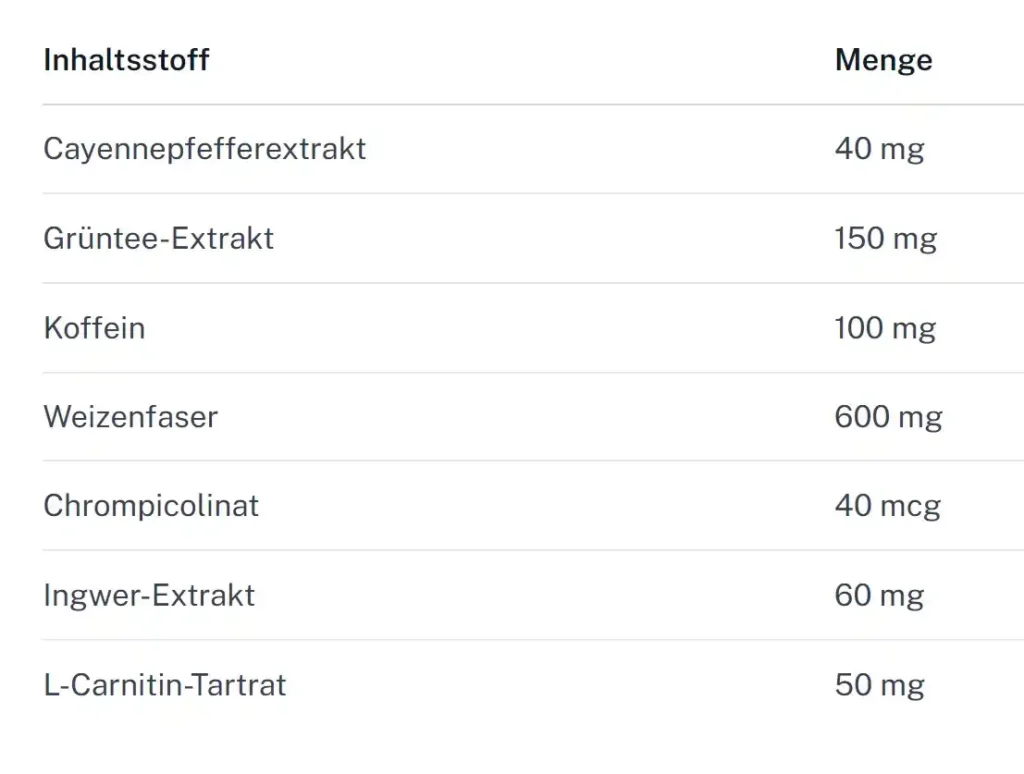Select the Grüntee-Extrakt ingredient name

coord(158,239)
